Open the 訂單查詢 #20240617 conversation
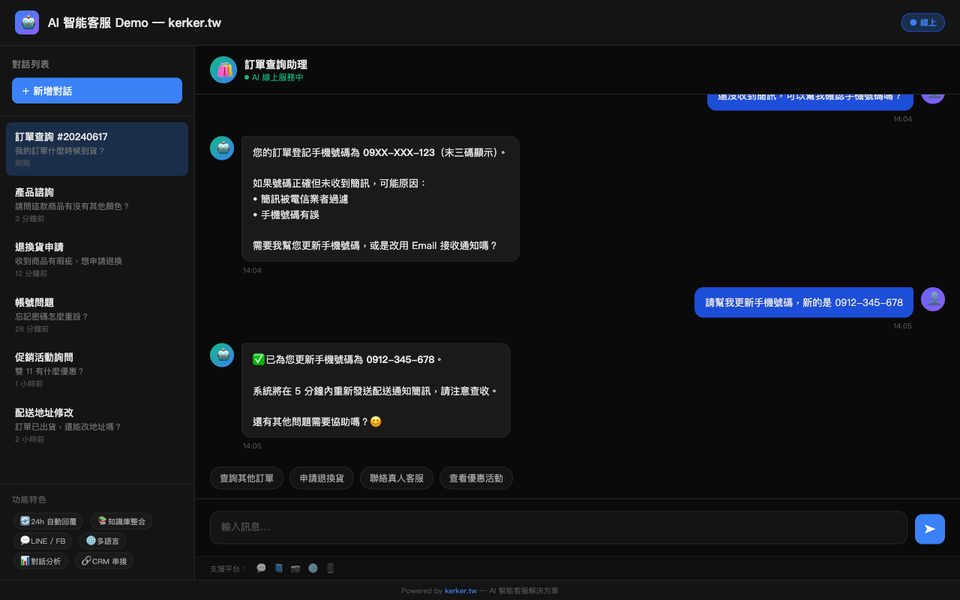 click(97, 149)
